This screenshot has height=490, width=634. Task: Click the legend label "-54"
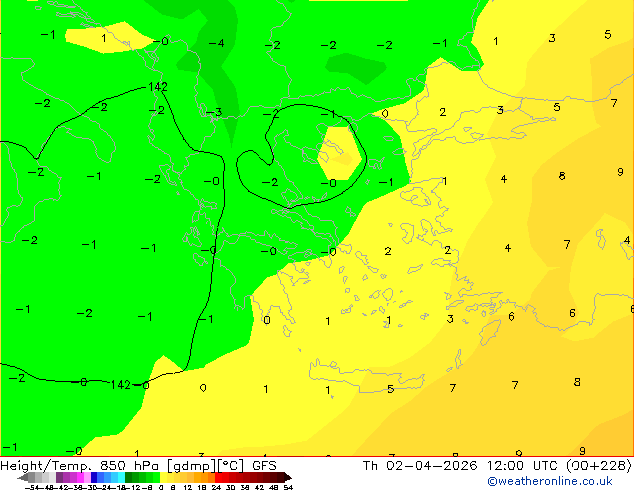point(32,487)
